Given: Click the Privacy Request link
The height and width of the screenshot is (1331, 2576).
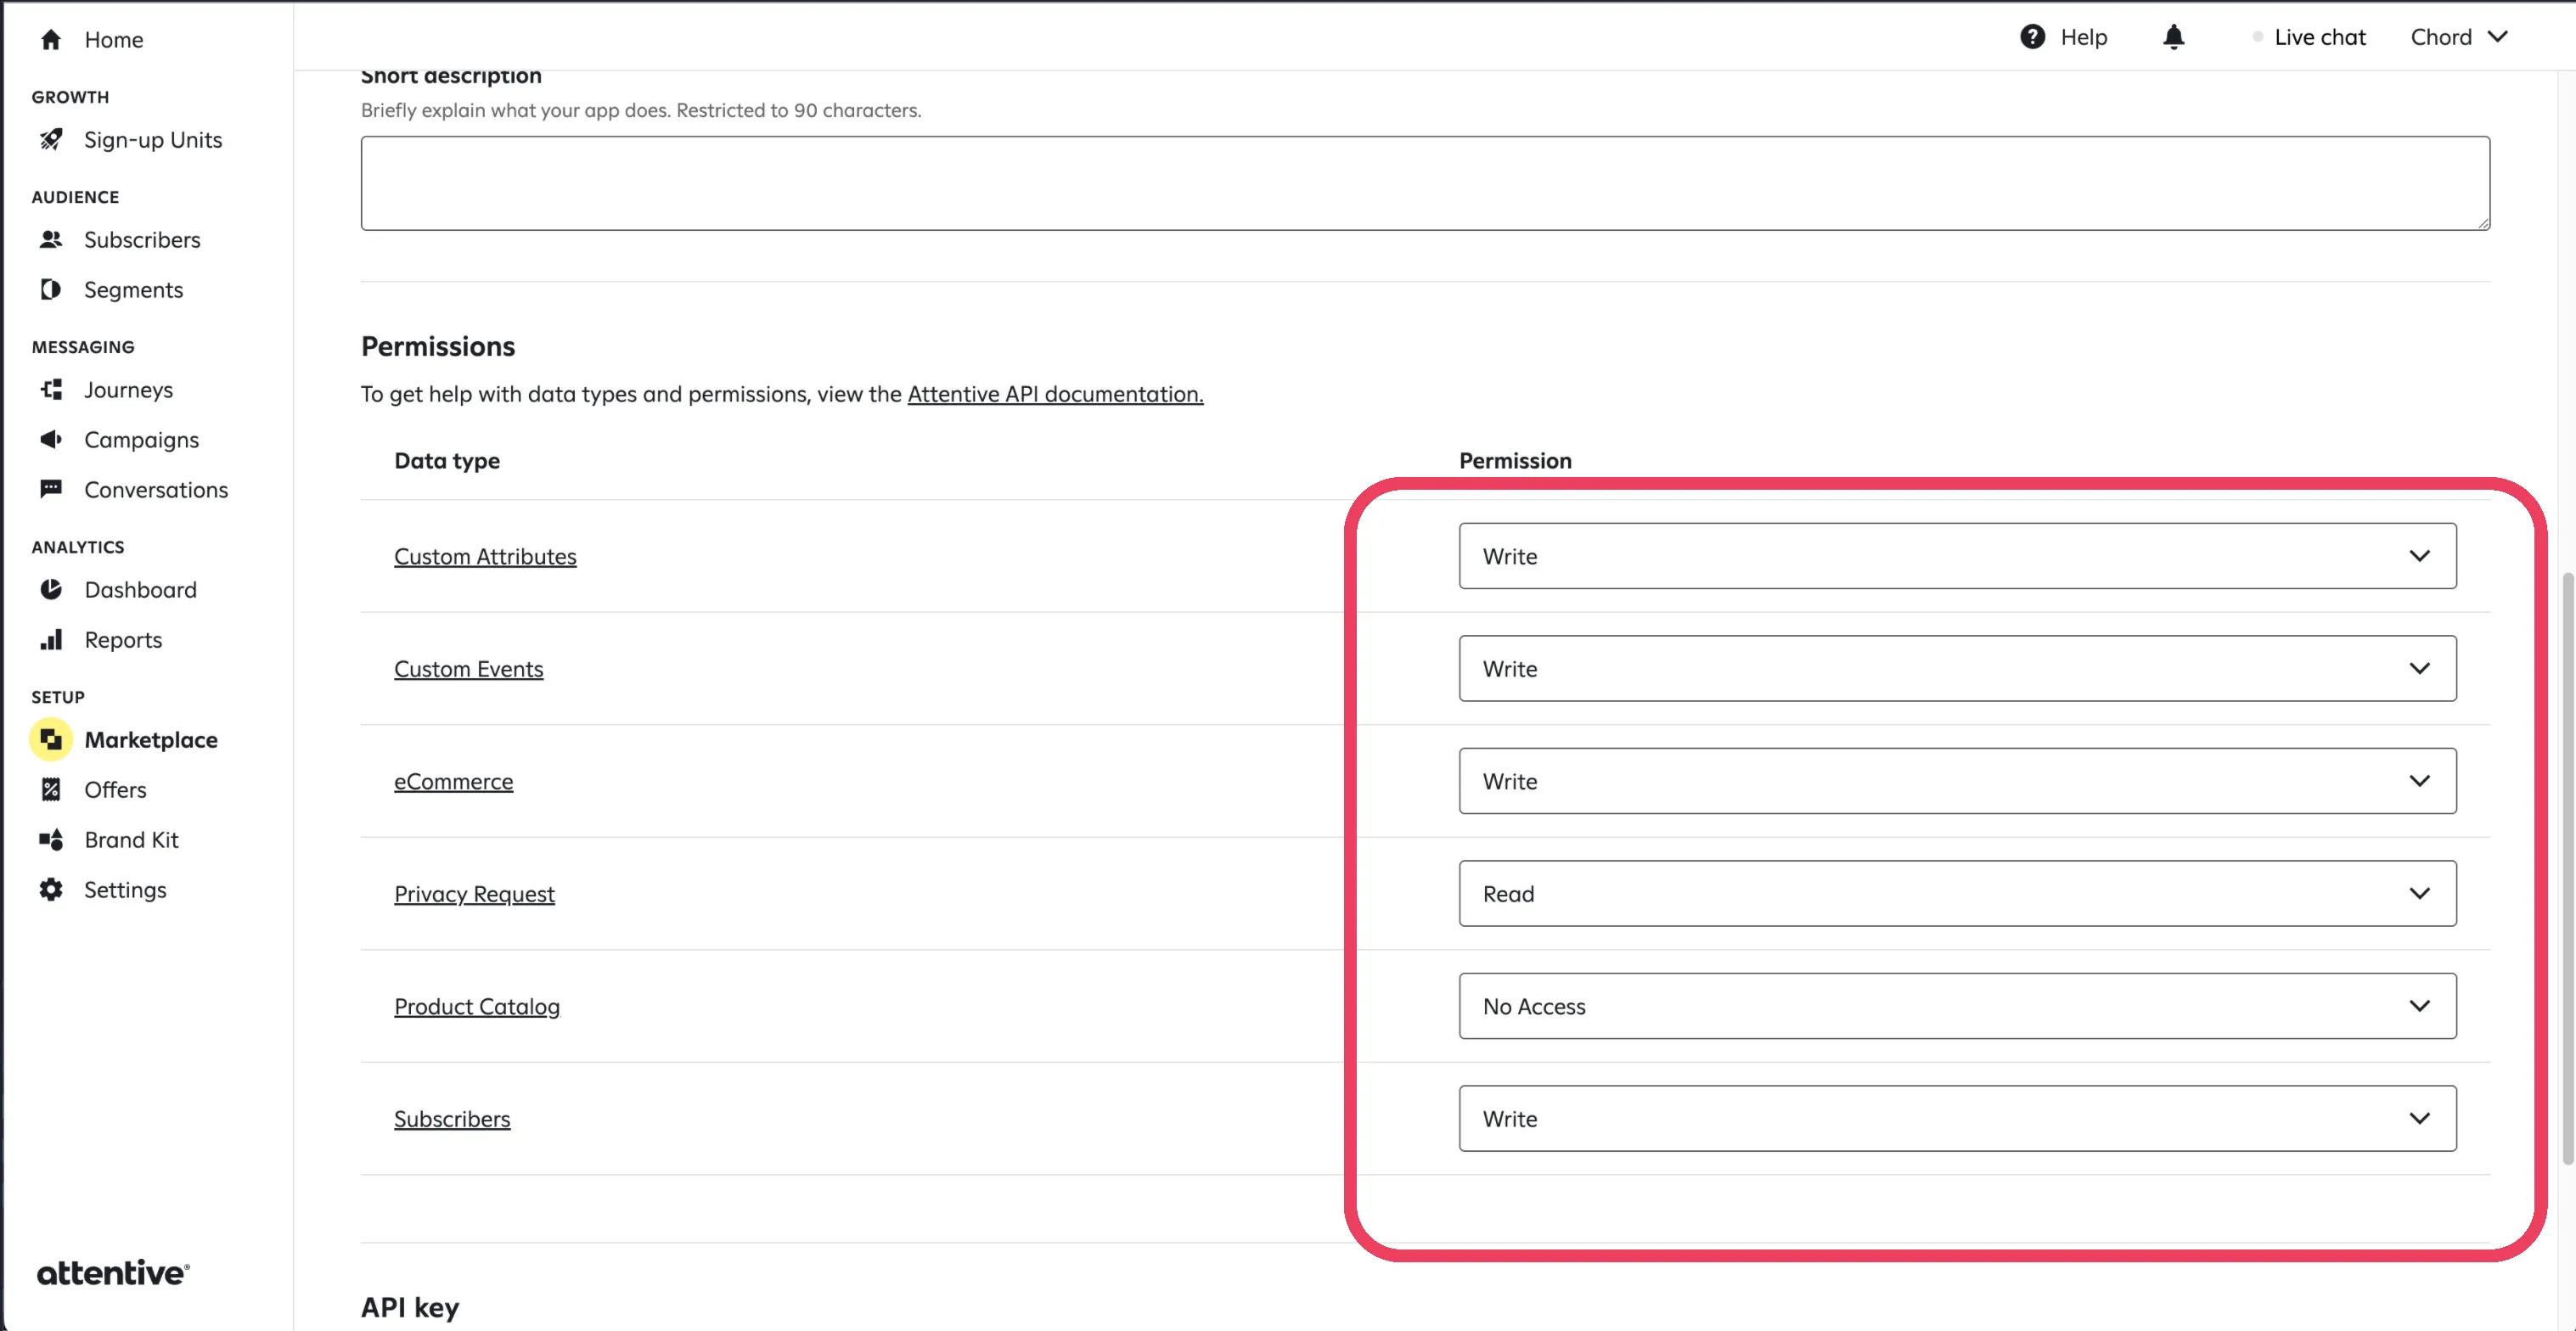Looking at the screenshot, I should pyautogui.click(x=474, y=894).
